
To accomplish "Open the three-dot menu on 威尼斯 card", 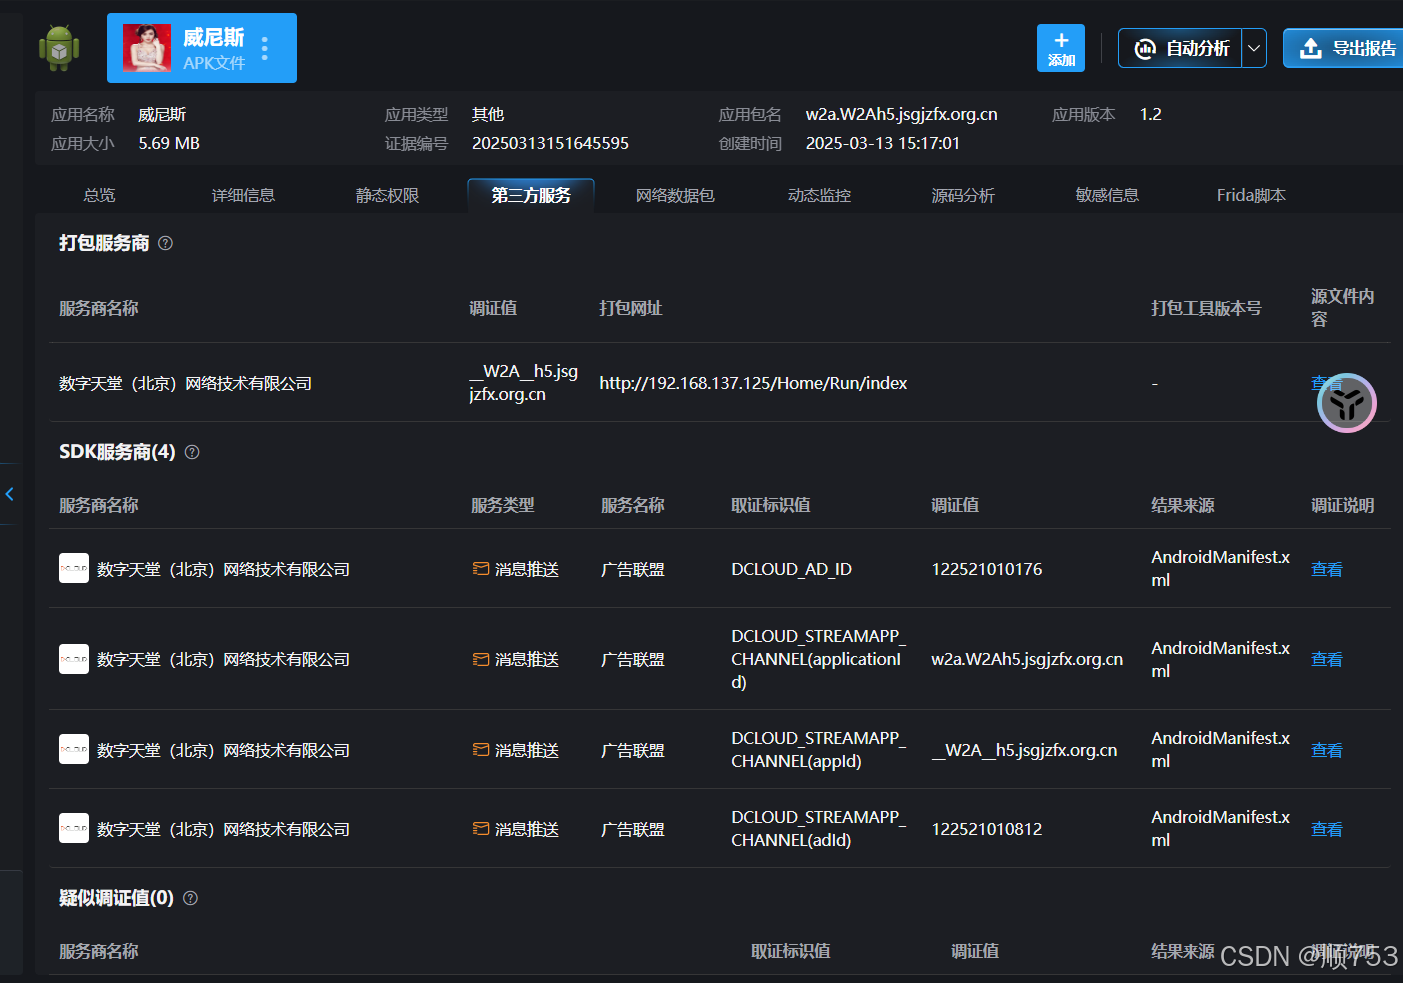I will tap(265, 48).
